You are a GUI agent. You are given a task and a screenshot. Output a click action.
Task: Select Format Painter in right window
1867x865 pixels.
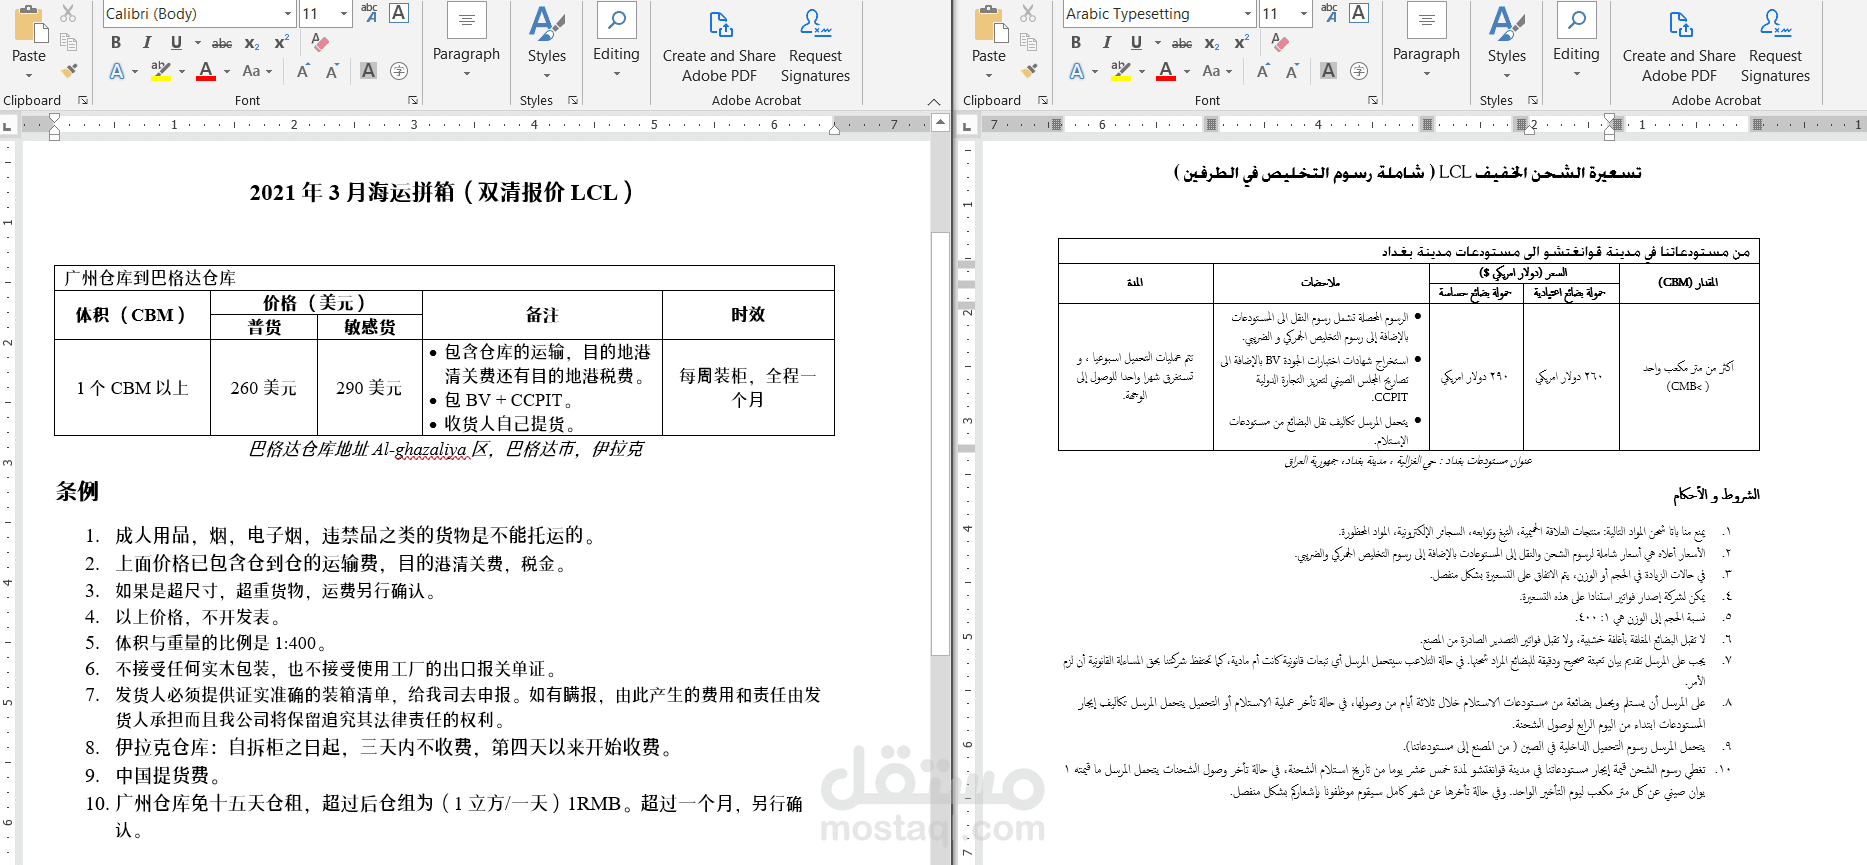point(1028,71)
